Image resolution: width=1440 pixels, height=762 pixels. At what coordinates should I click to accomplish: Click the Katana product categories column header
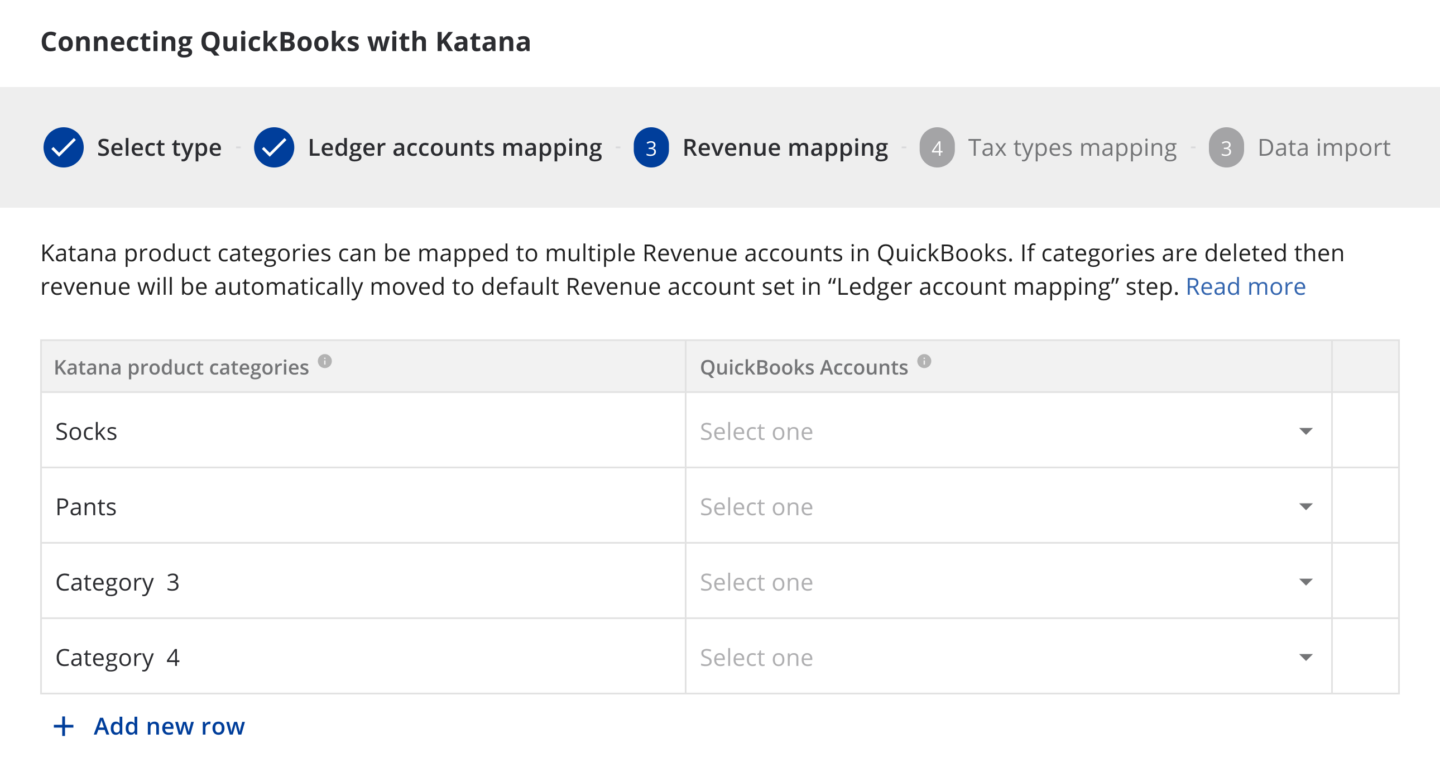181,366
